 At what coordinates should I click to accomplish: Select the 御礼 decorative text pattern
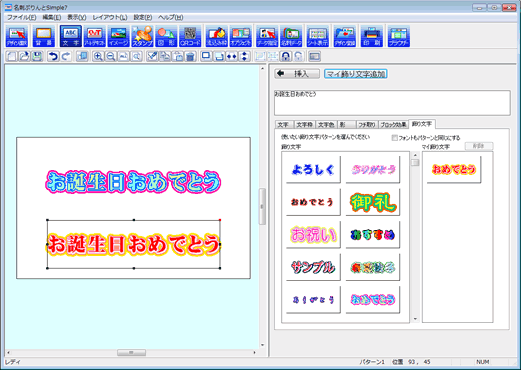pos(373,202)
